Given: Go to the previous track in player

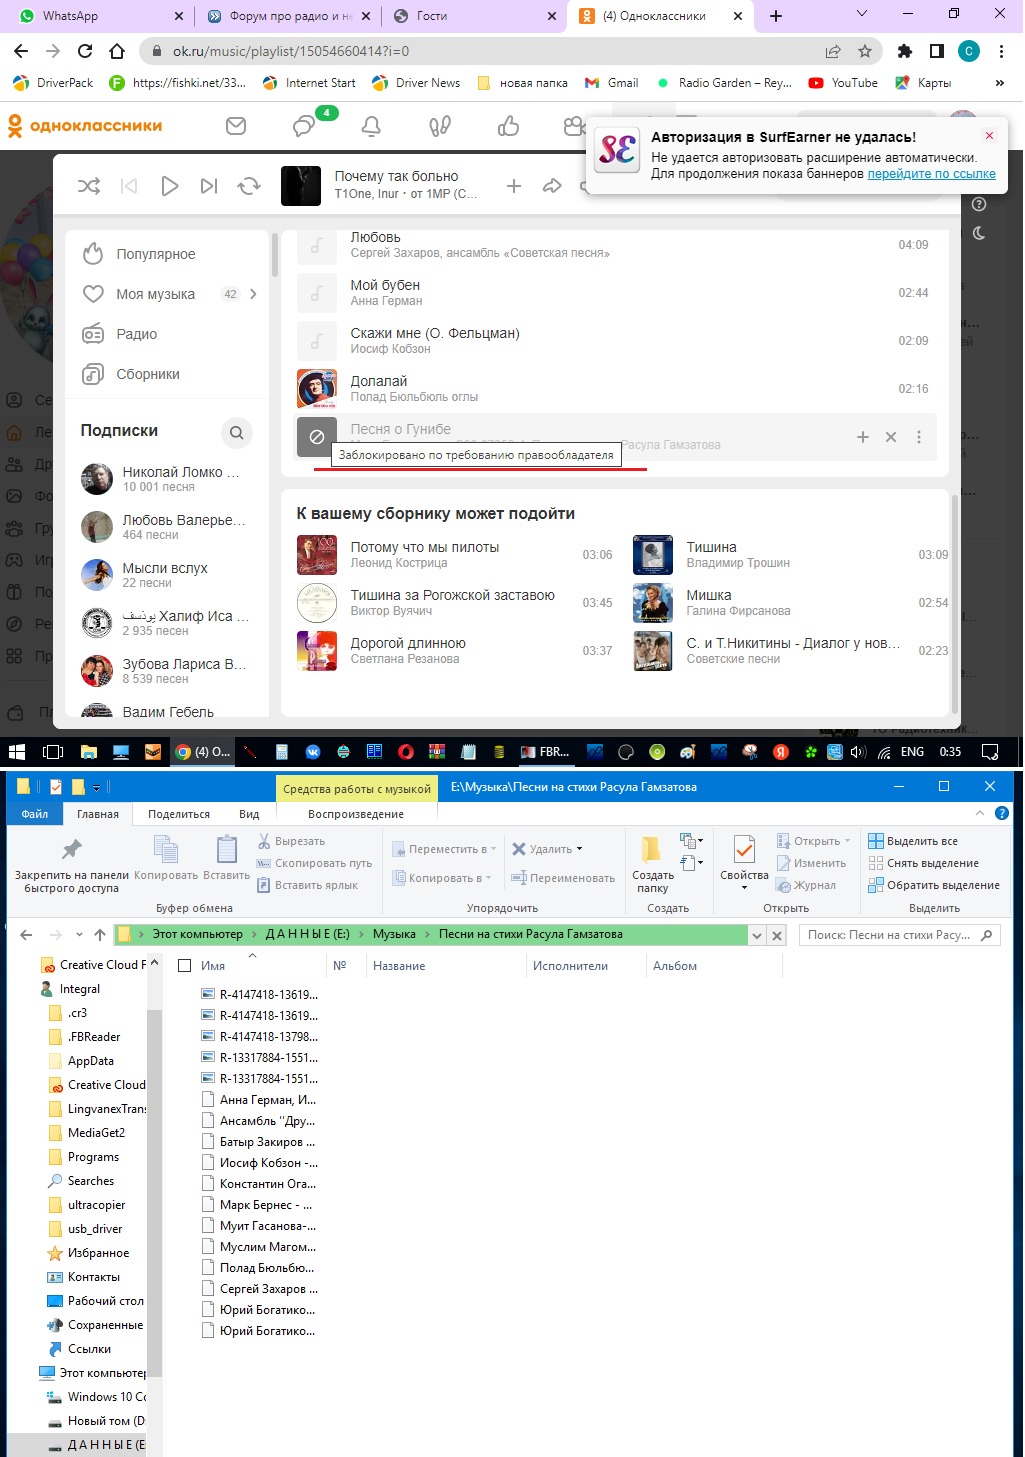Looking at the screenshot, I should coord(129,186).
